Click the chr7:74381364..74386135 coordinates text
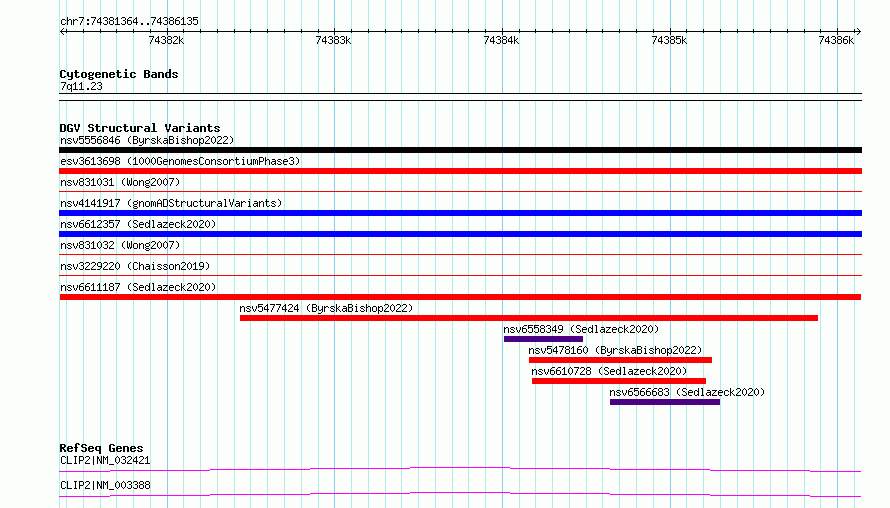This screenshot has width=890, height=508. (129, 22)
